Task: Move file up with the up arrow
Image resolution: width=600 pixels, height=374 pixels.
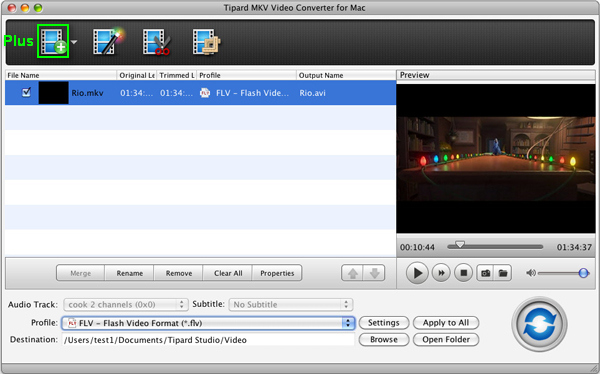Action: tap(352, 273)
